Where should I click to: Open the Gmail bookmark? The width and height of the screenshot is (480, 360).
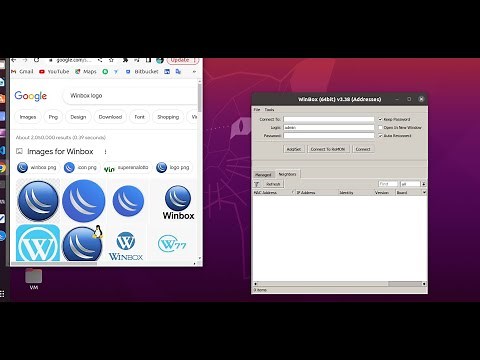[22, 71]
